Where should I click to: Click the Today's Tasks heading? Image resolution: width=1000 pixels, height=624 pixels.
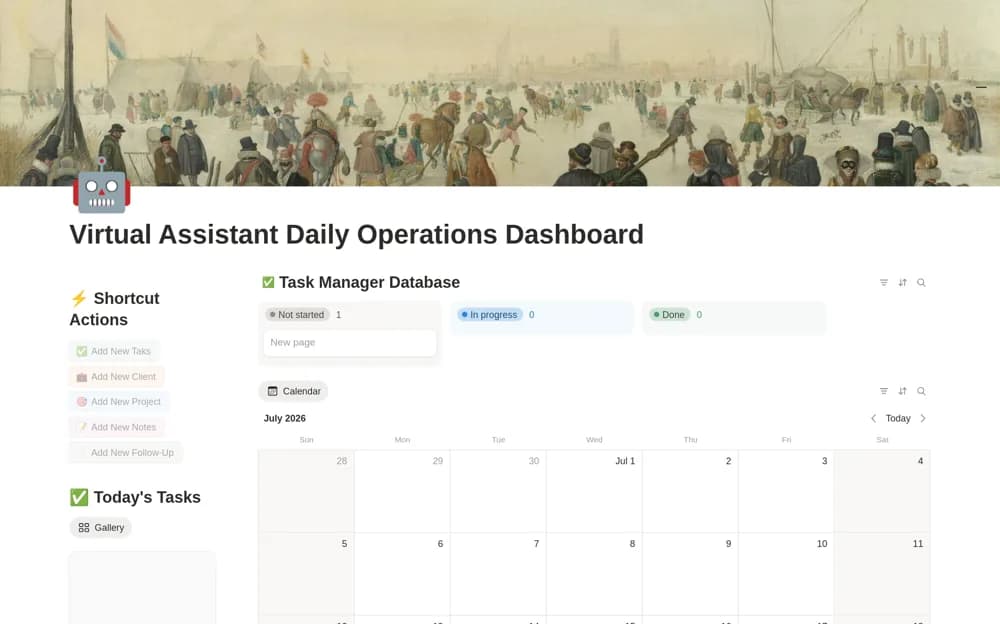coord(147,497)
